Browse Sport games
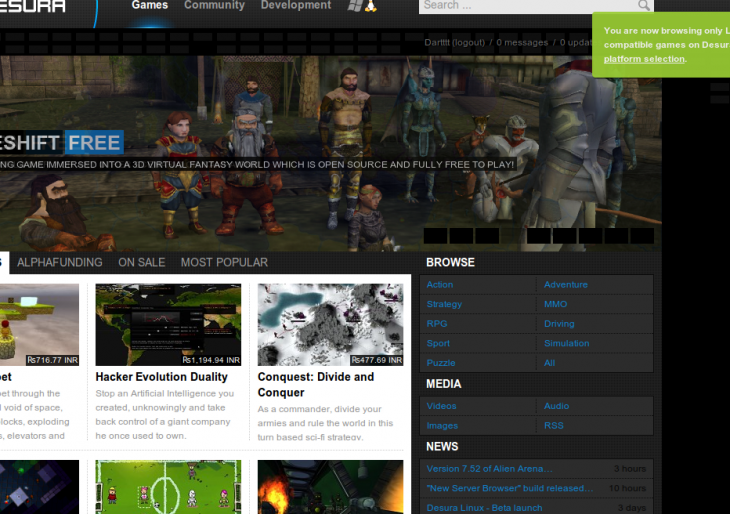730x514 pixels. 438,343
